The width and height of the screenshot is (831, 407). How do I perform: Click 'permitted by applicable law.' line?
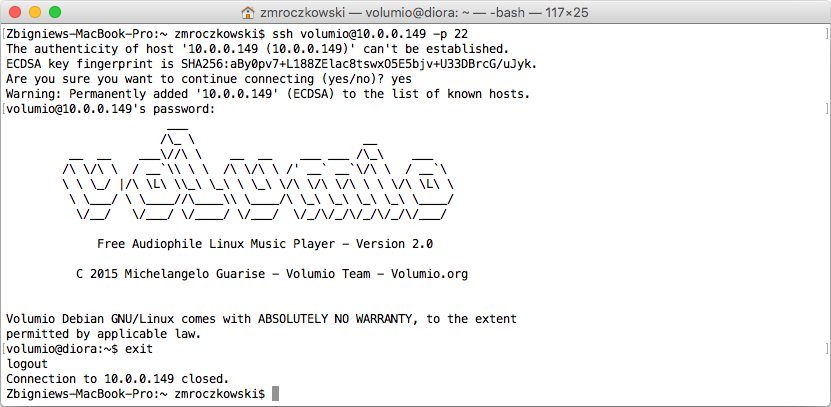point(104,334)
